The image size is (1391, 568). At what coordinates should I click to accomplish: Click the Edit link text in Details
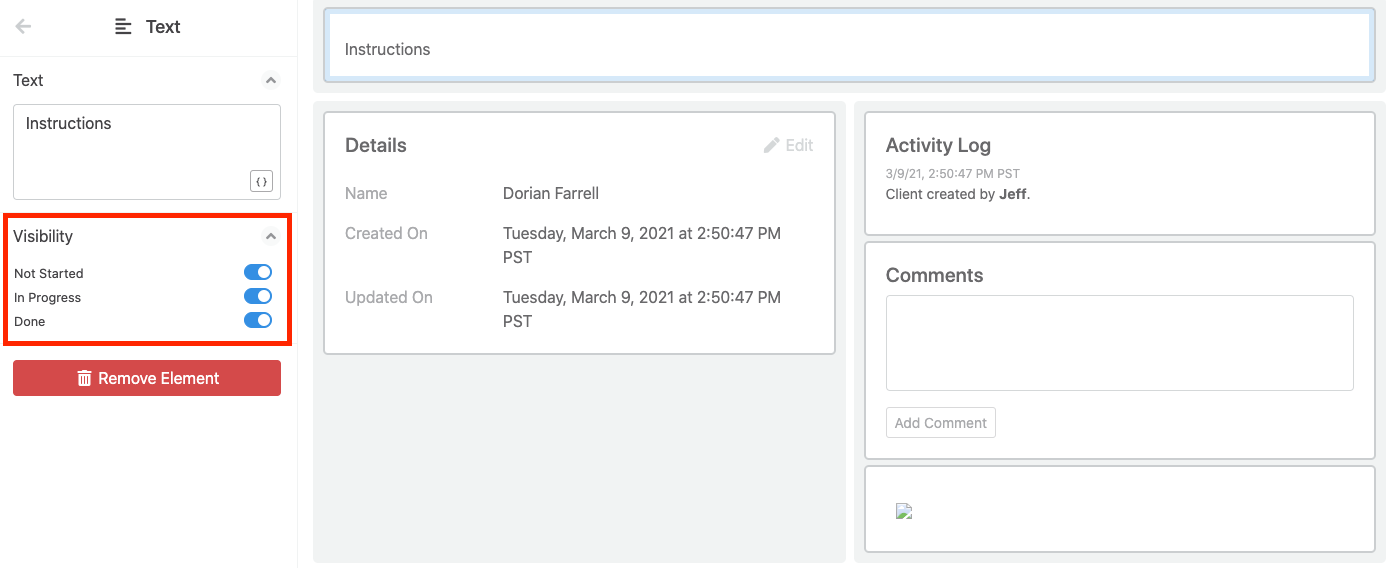click(x=799, y=146)
